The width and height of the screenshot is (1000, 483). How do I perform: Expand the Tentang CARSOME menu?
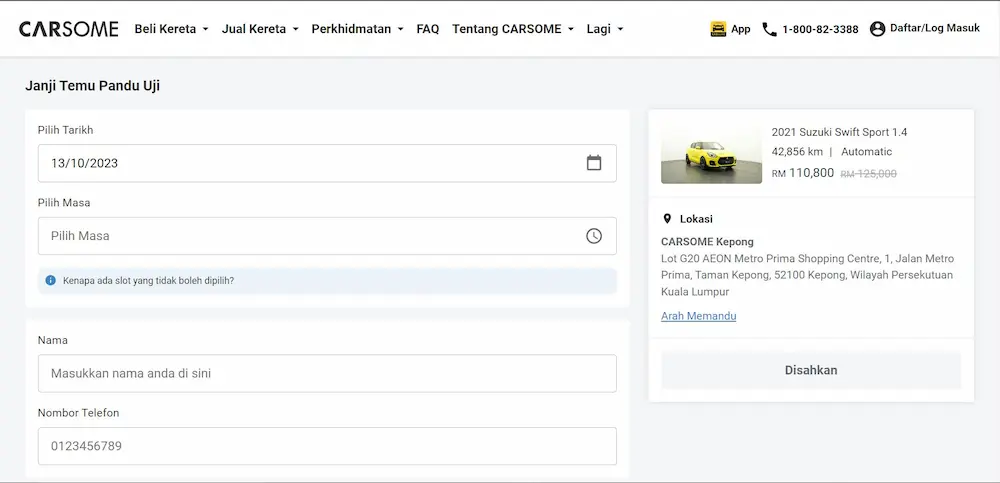(513, 29)
